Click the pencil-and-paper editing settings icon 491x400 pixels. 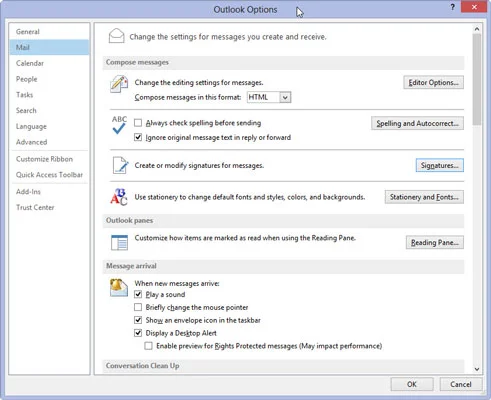pos(119,84)
